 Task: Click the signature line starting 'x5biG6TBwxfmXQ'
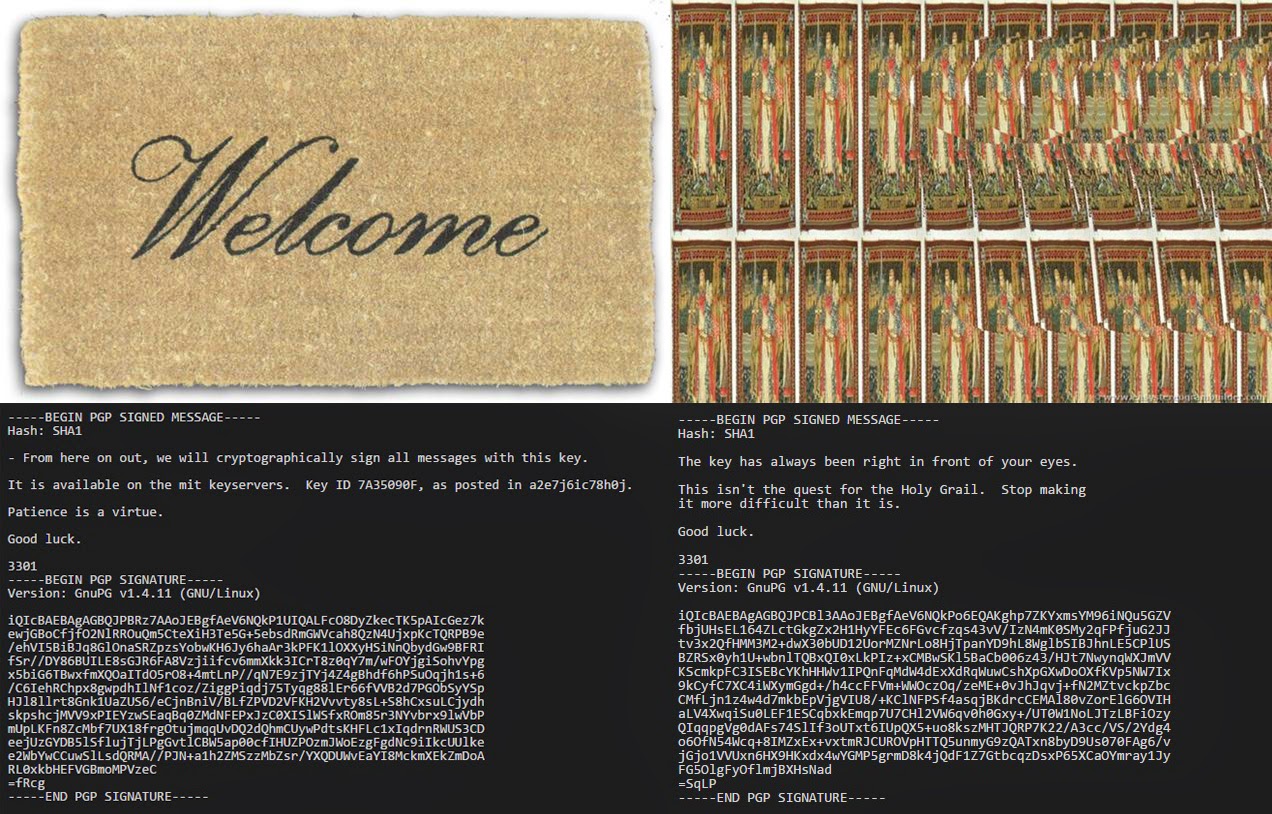pyautogui.click(x=245, y=675)
